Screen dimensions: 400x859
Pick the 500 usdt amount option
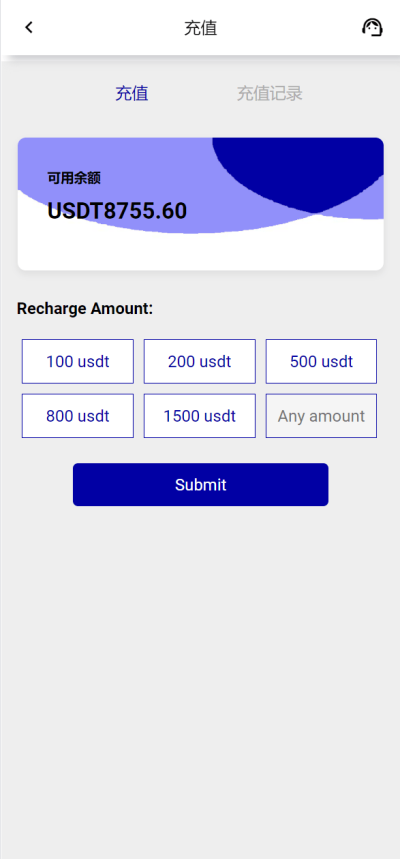tap(321, 362)
